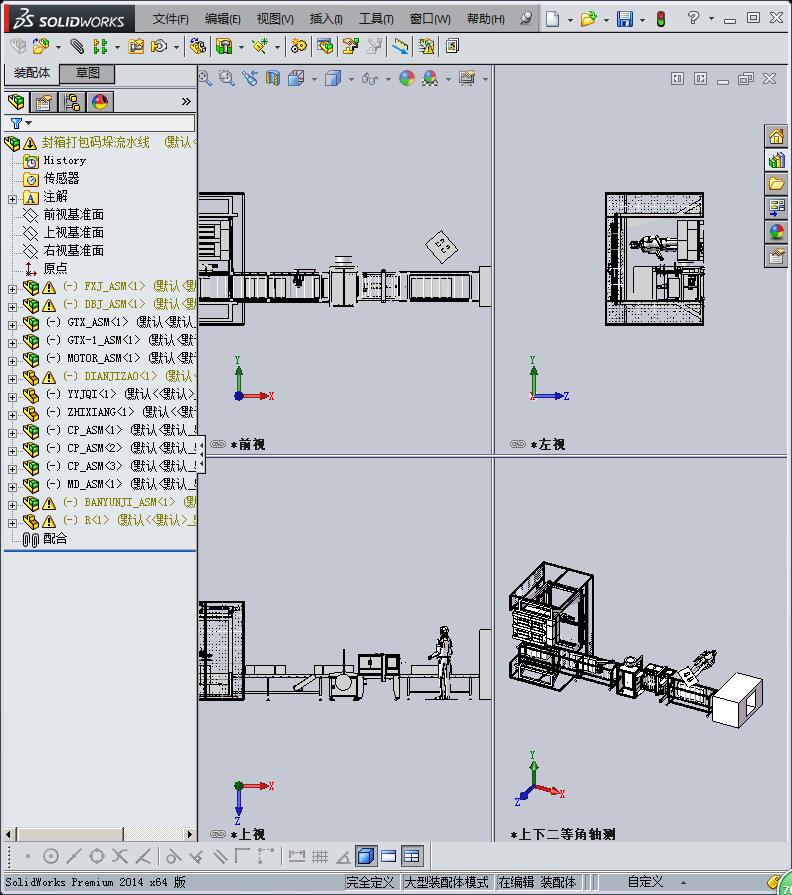Open the Hide/Show Items dropdown arrow
The width and height of the screenshot is (792, 895).
tap(388, 79)
